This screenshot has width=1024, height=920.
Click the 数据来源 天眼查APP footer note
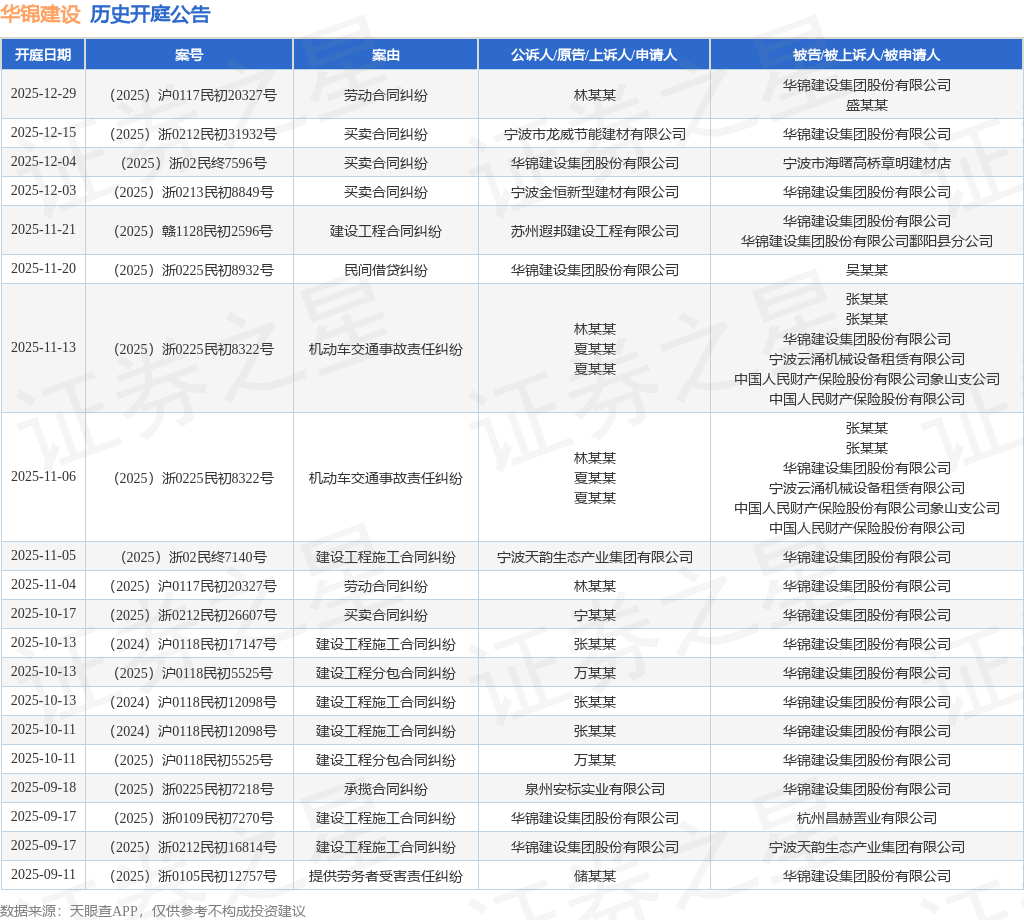click(153, 911)
